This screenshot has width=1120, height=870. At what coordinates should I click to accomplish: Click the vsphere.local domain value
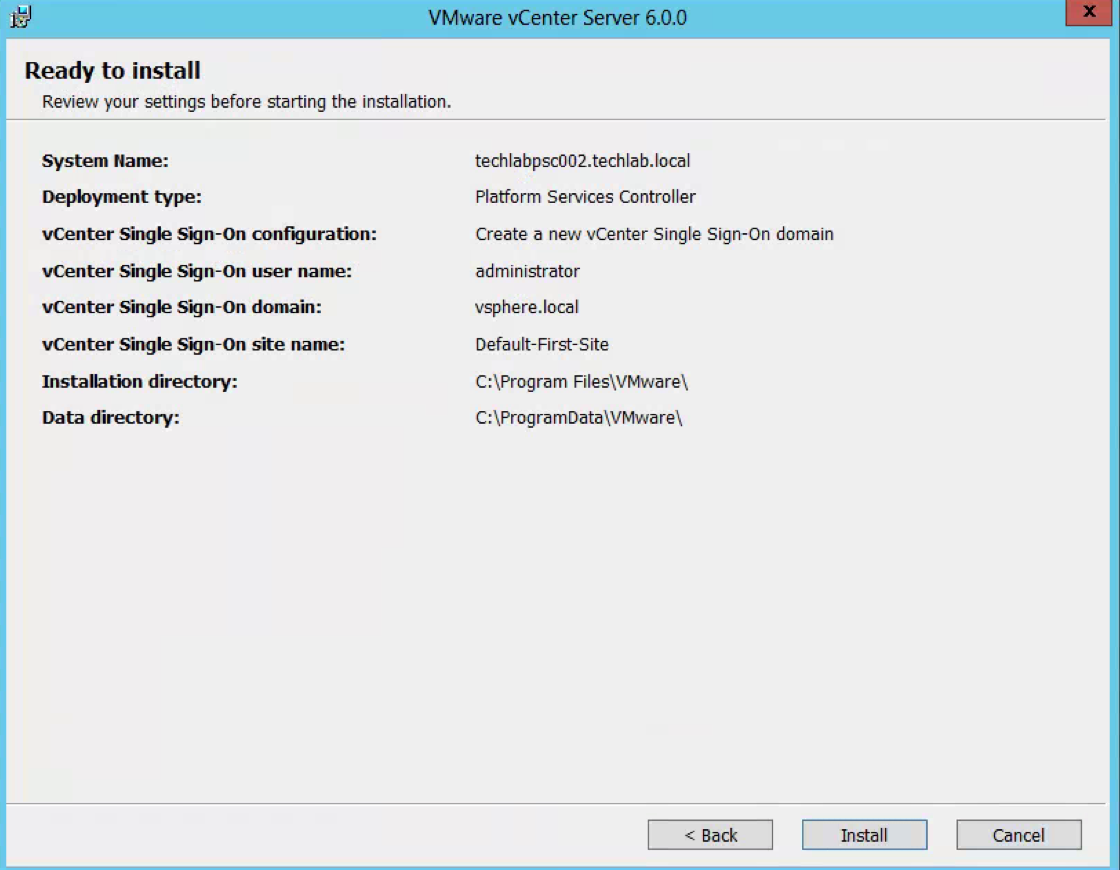[x=526, y=307]
